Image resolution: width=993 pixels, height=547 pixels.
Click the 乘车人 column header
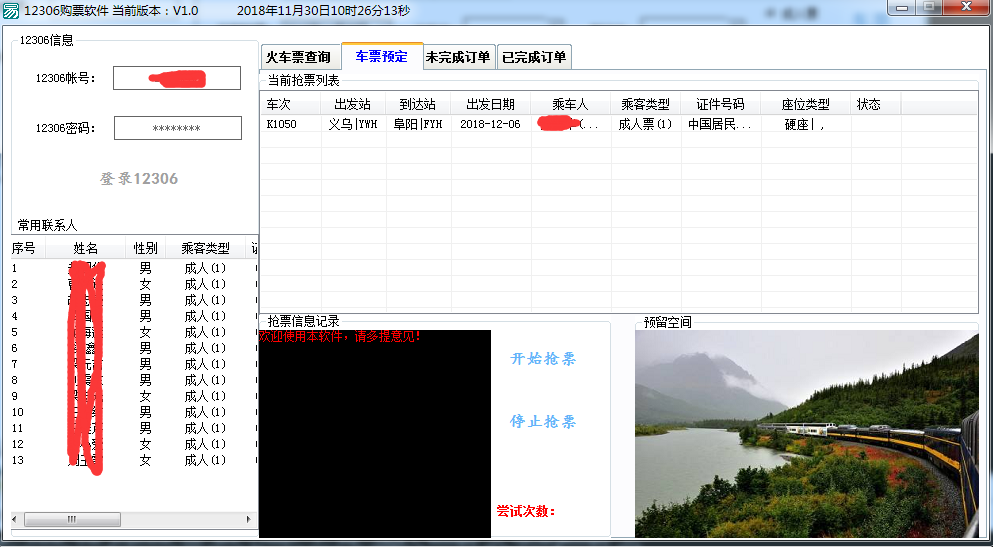point(571,104)
